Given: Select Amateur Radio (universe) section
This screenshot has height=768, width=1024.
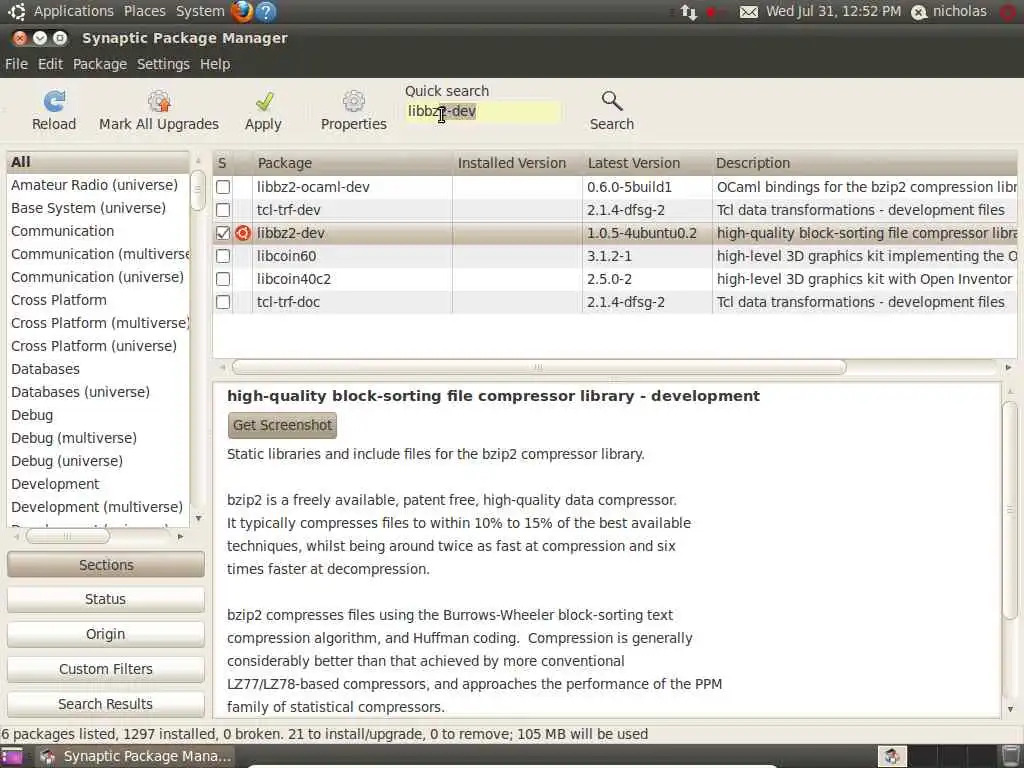Looking at the screenshot, I should (x=98, y=185).
